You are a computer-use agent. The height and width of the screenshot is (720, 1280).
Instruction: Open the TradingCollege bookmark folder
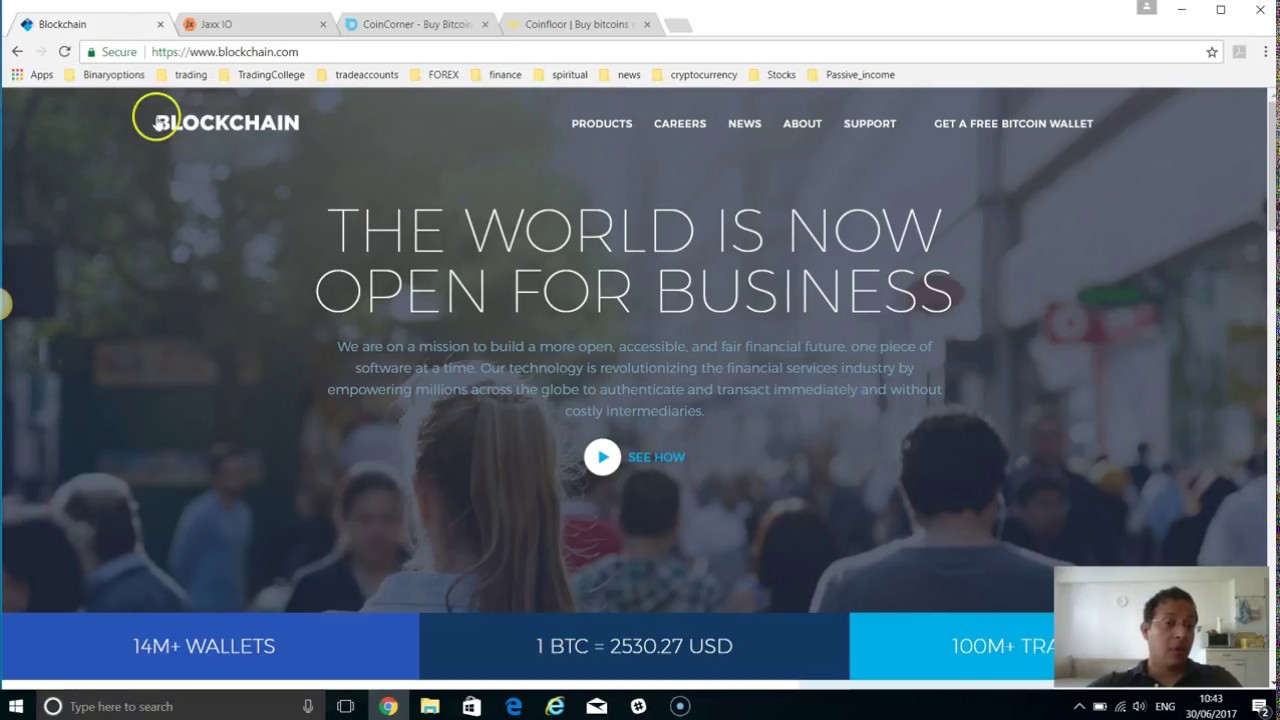pos(261,75)
